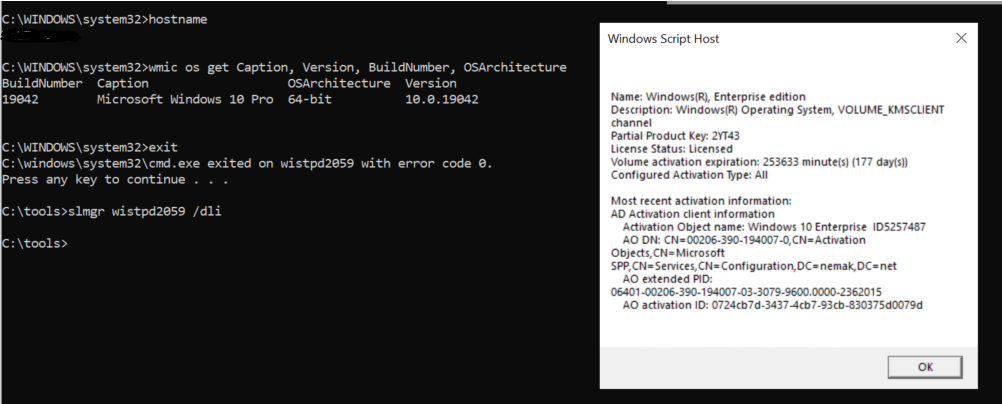This screenshot has height=404, width=1002.
Task: Click the Partial Product Key line
Action: (675, 135)
